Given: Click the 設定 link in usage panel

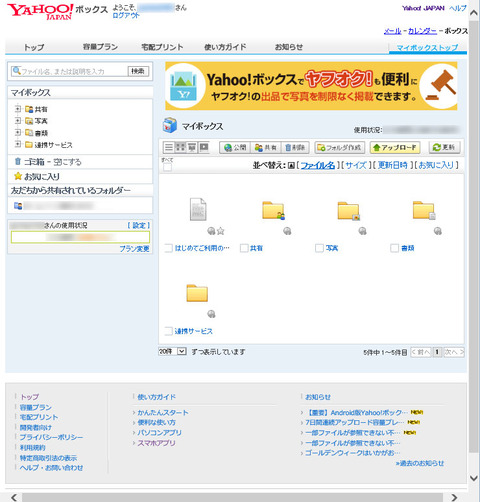Looking at the screenshot, I should point(139,225).
